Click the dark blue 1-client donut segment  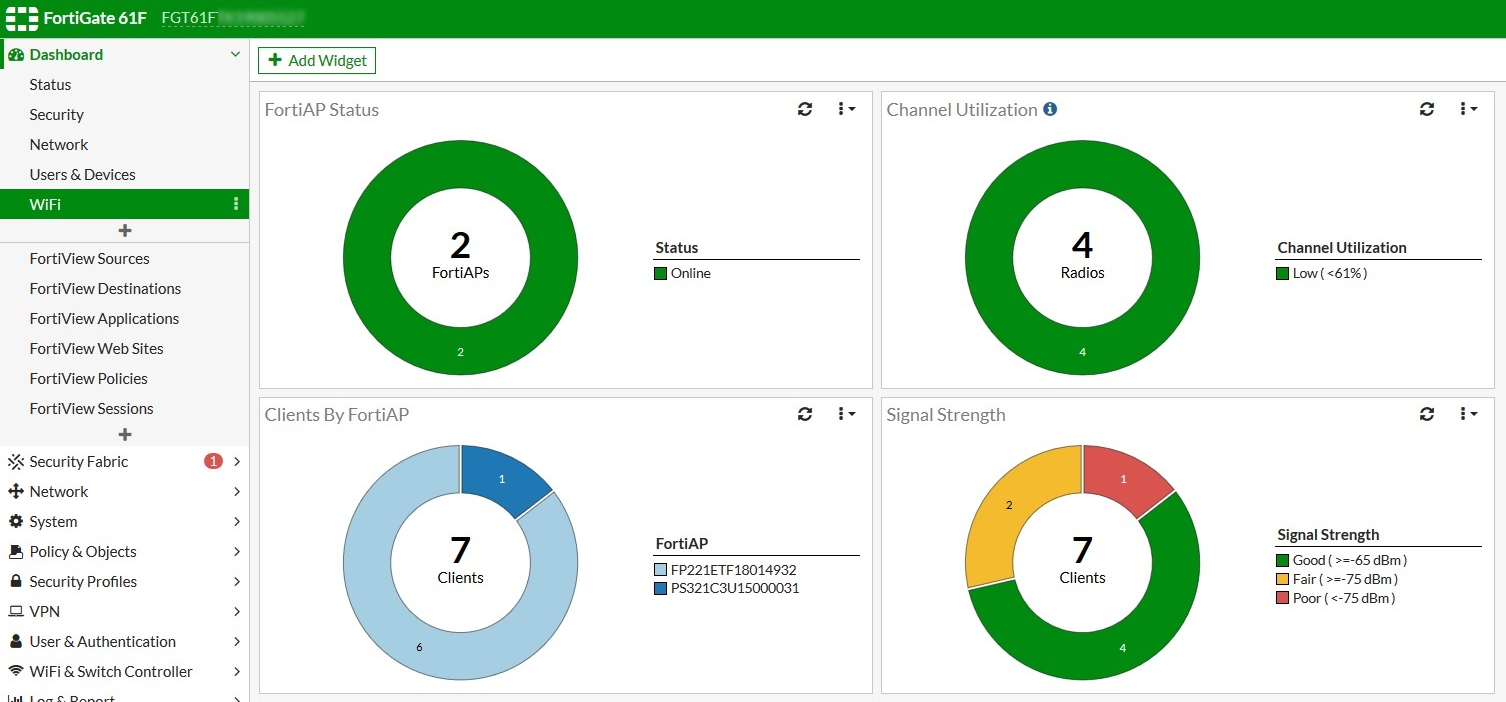502,479
